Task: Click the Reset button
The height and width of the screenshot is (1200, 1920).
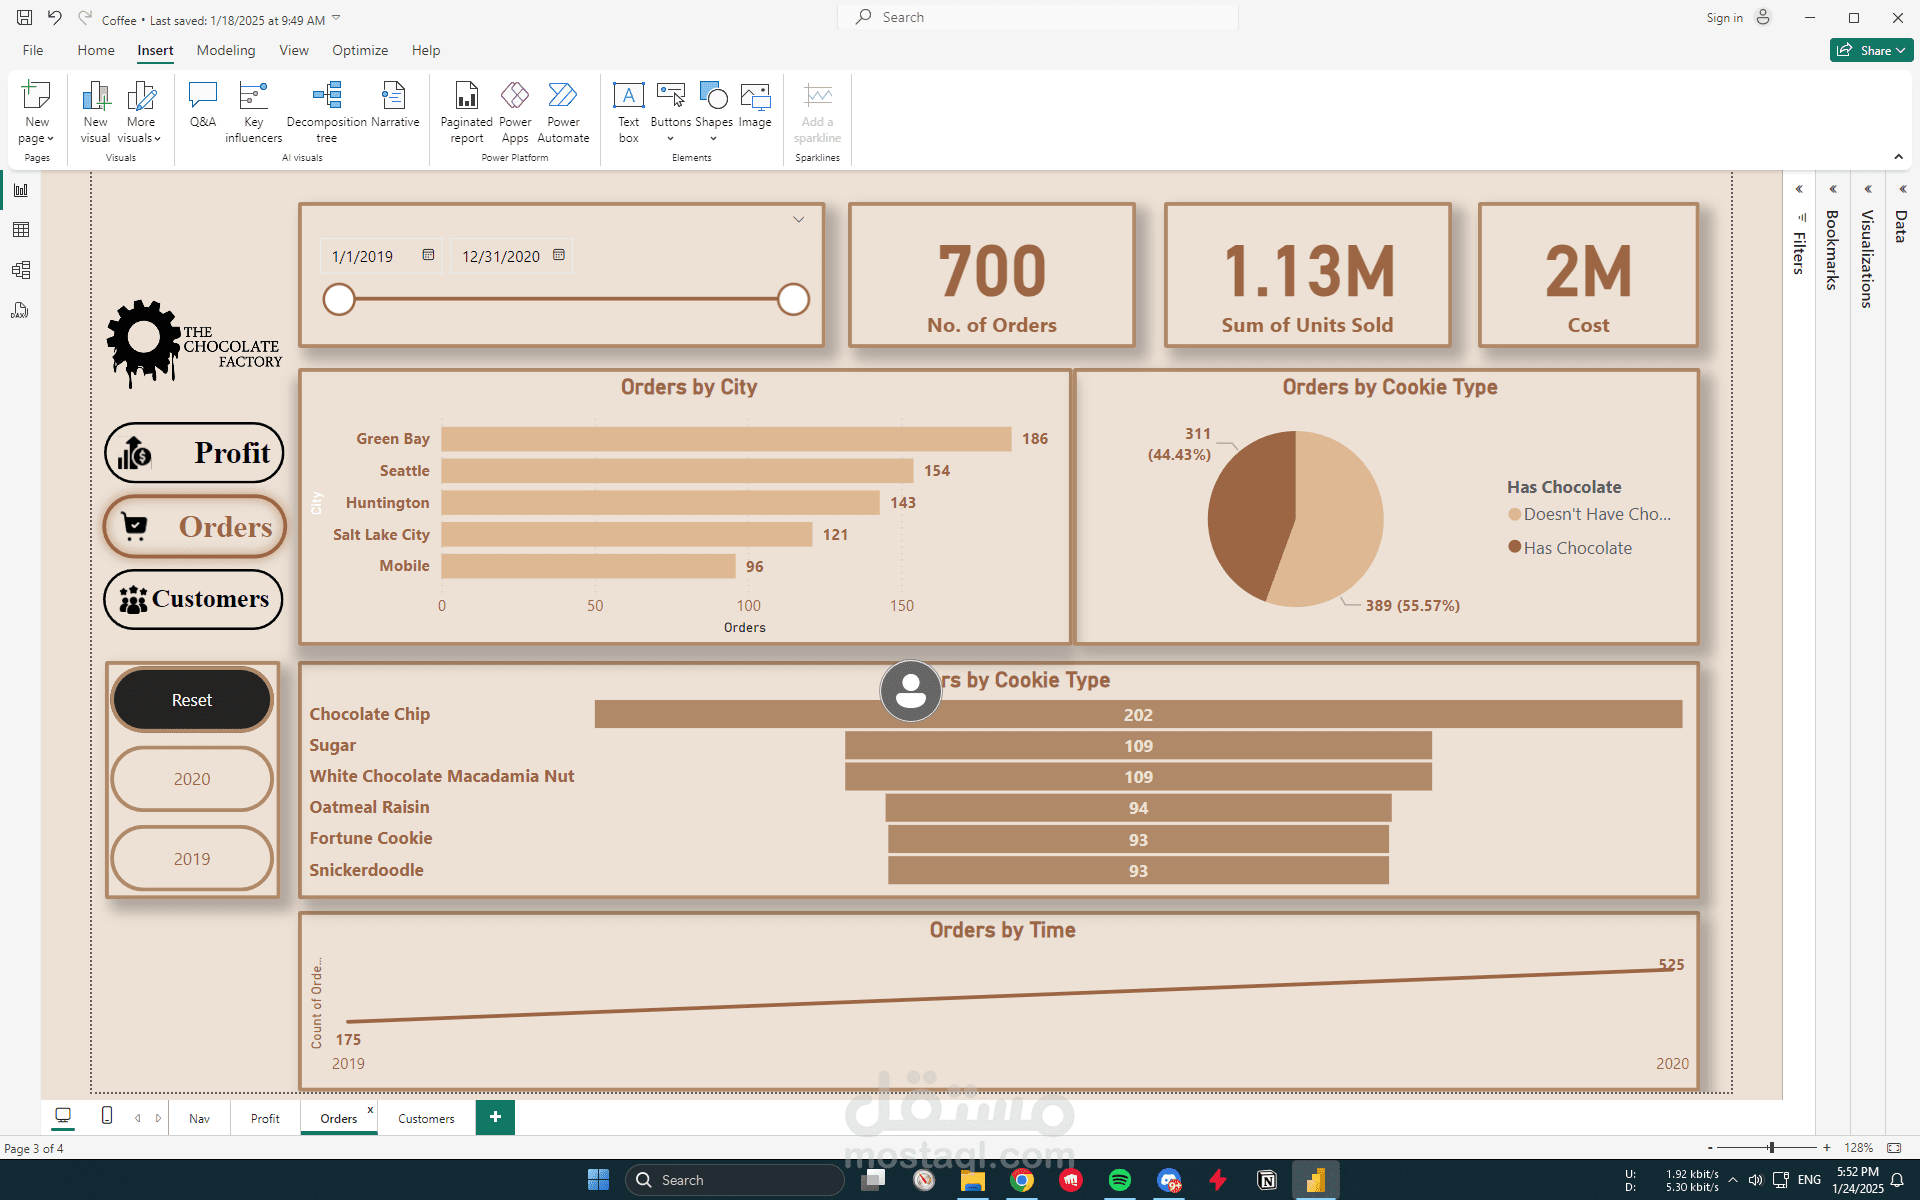Action: coord(192,700)
